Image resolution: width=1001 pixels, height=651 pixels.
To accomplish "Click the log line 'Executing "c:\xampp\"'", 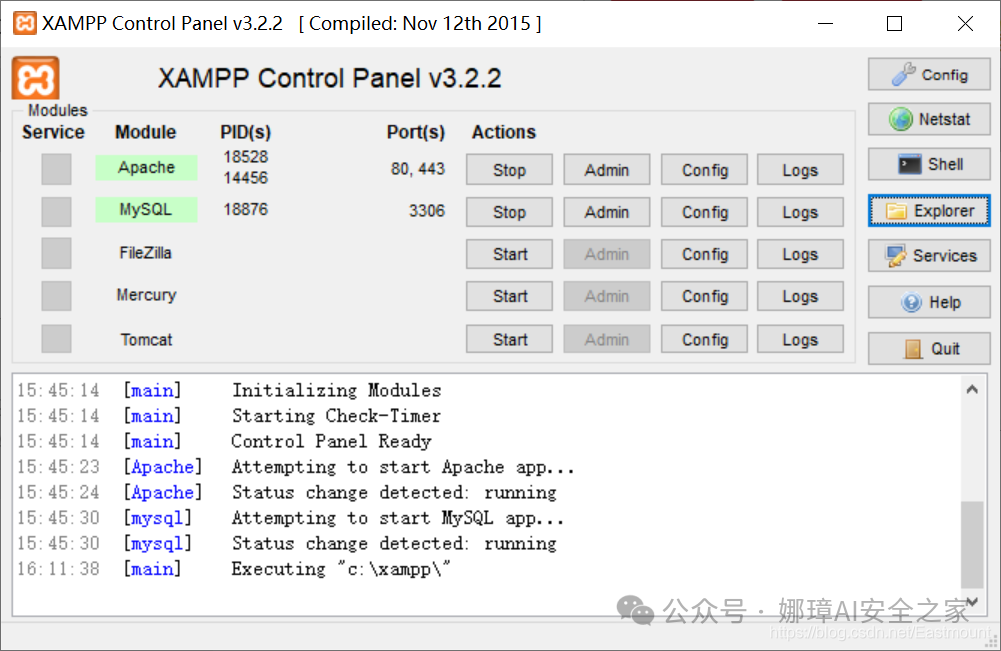I will click(341, 569).
